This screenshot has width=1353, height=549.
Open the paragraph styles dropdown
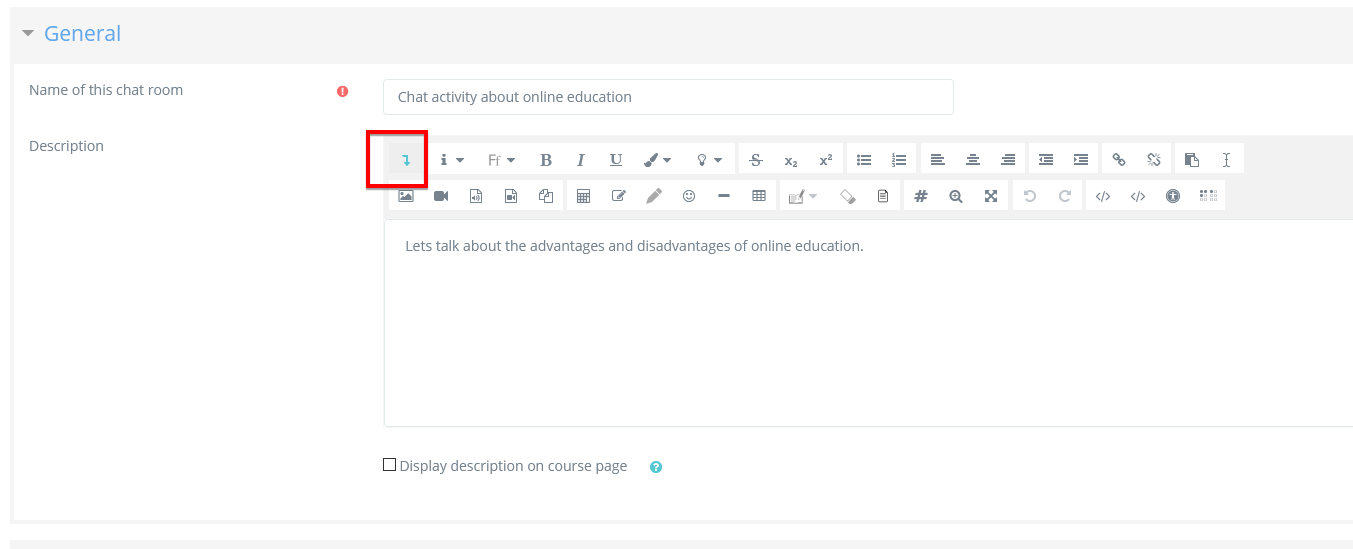click(452, 160)
